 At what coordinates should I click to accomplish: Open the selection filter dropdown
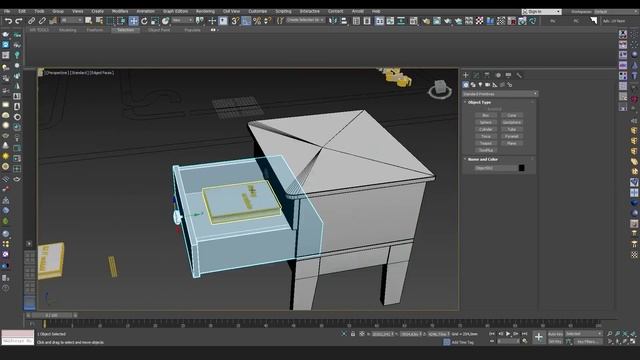click(x=71, y=20)
